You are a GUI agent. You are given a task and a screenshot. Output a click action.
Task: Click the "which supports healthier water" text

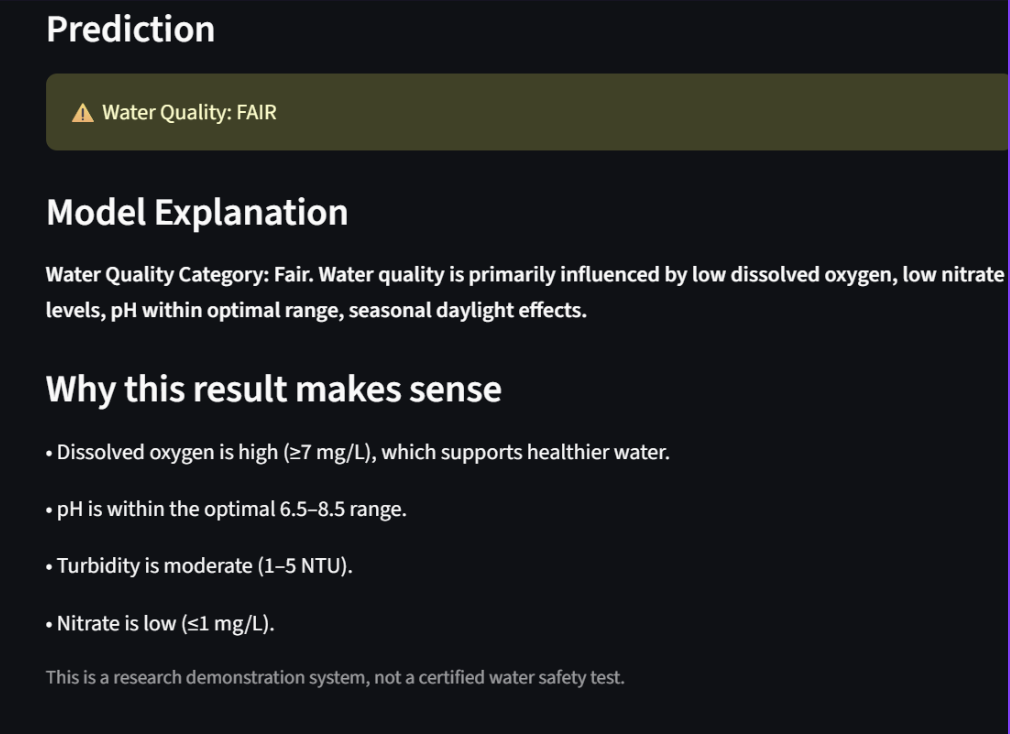point(526,452)
